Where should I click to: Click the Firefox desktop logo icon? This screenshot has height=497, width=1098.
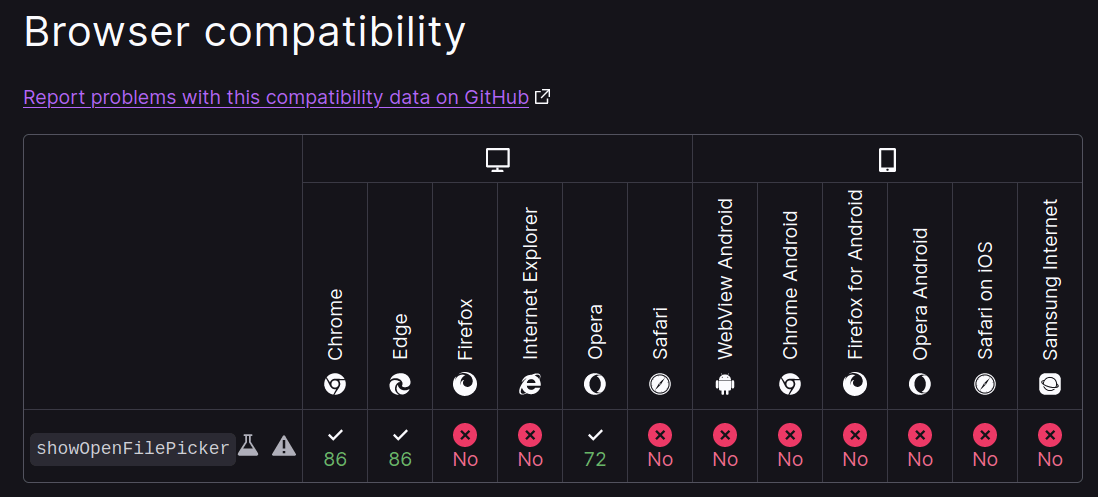click(x=465, y=384)
